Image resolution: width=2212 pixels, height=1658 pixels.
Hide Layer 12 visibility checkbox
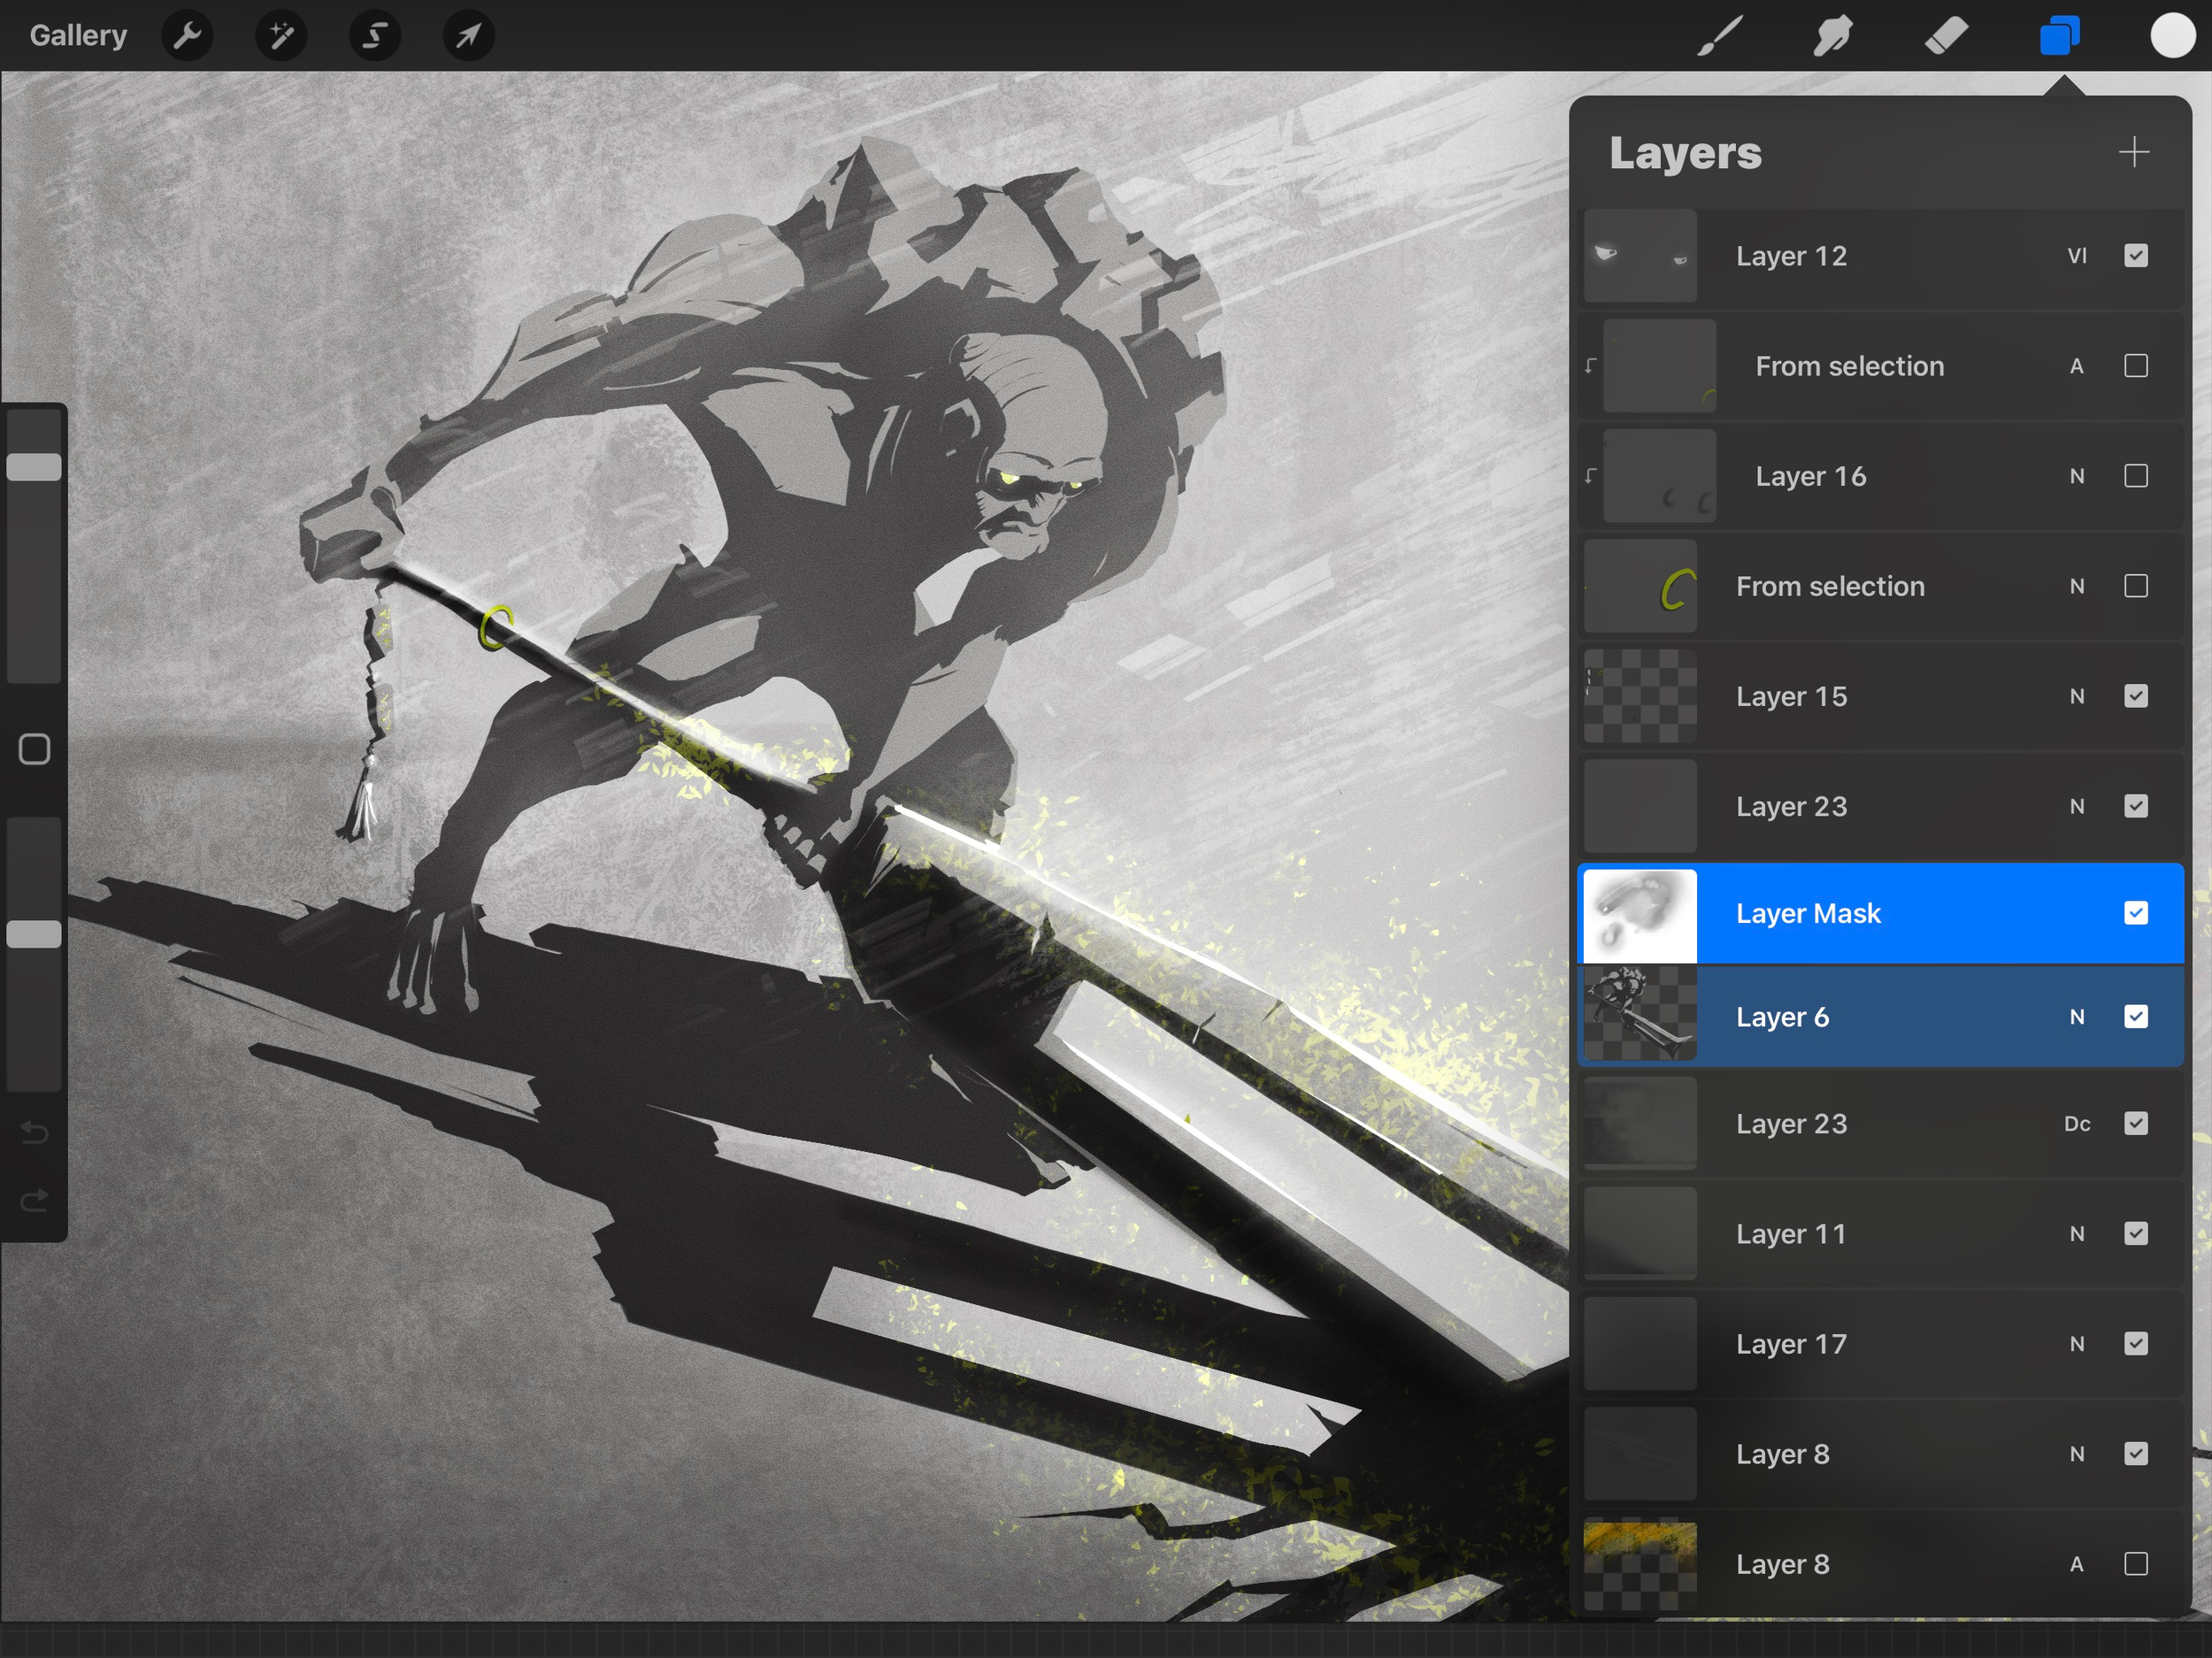click(2135, 256)
